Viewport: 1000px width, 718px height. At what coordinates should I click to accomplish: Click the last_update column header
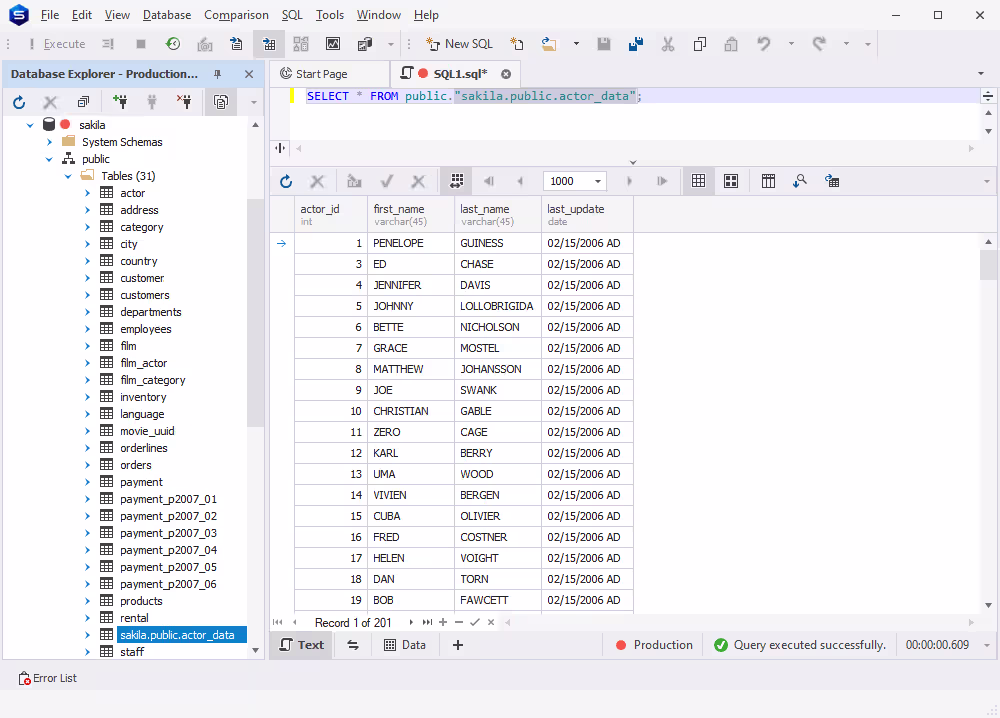pyautogui.click(x=587, y=215)
